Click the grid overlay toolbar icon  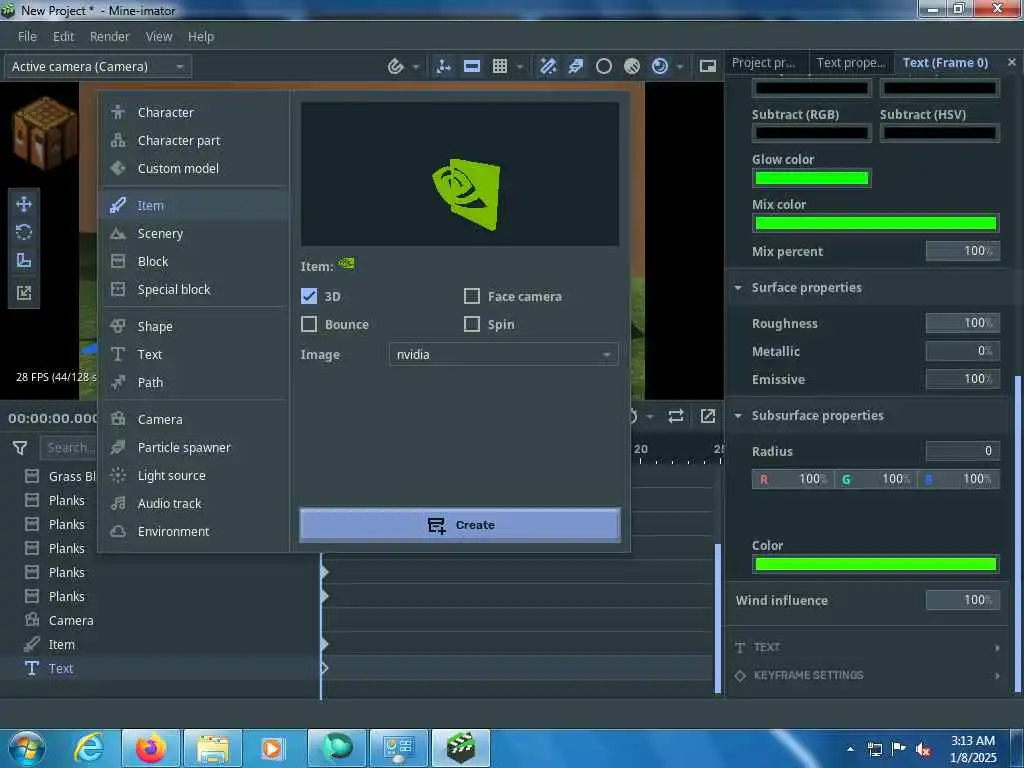point(500,66)
